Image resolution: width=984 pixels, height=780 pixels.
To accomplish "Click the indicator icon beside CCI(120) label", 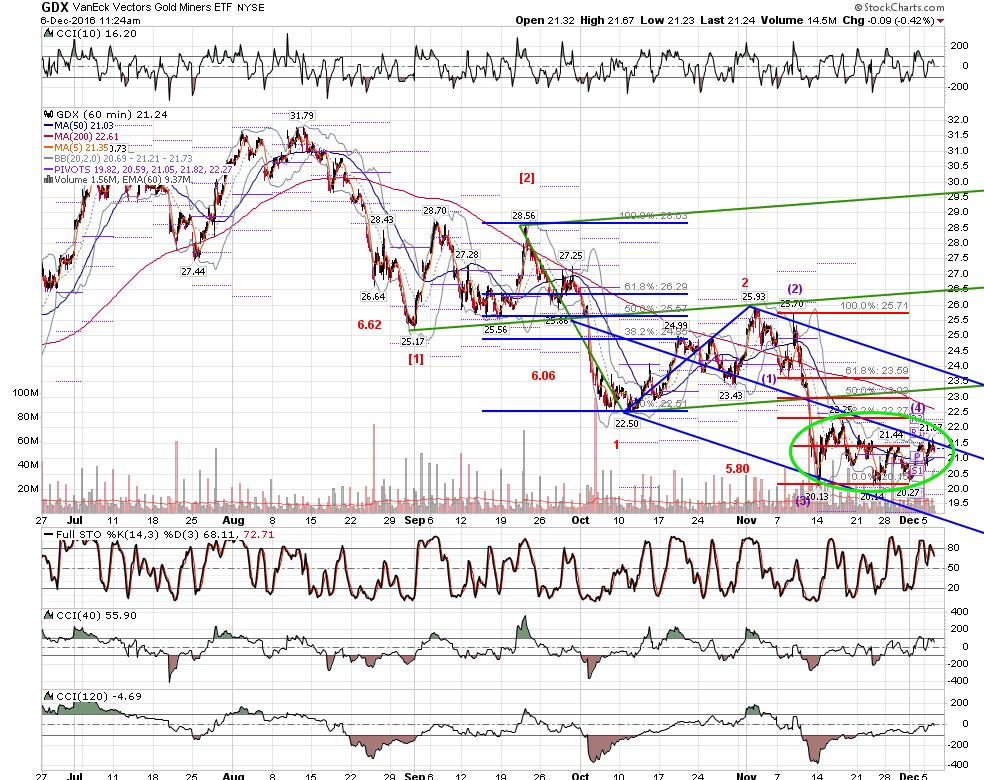I will click(48, 696).
